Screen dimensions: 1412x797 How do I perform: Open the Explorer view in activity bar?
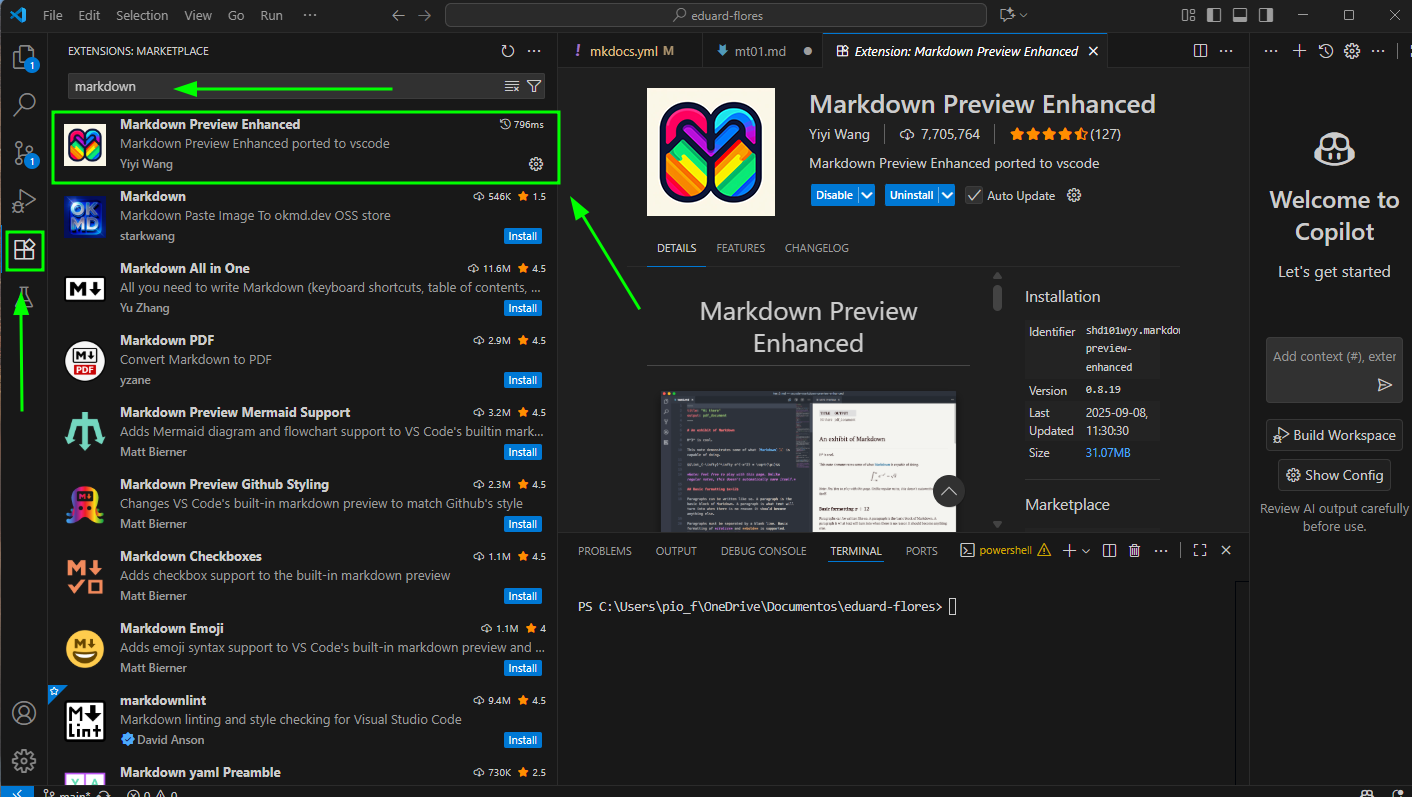(x=24, y=57)
